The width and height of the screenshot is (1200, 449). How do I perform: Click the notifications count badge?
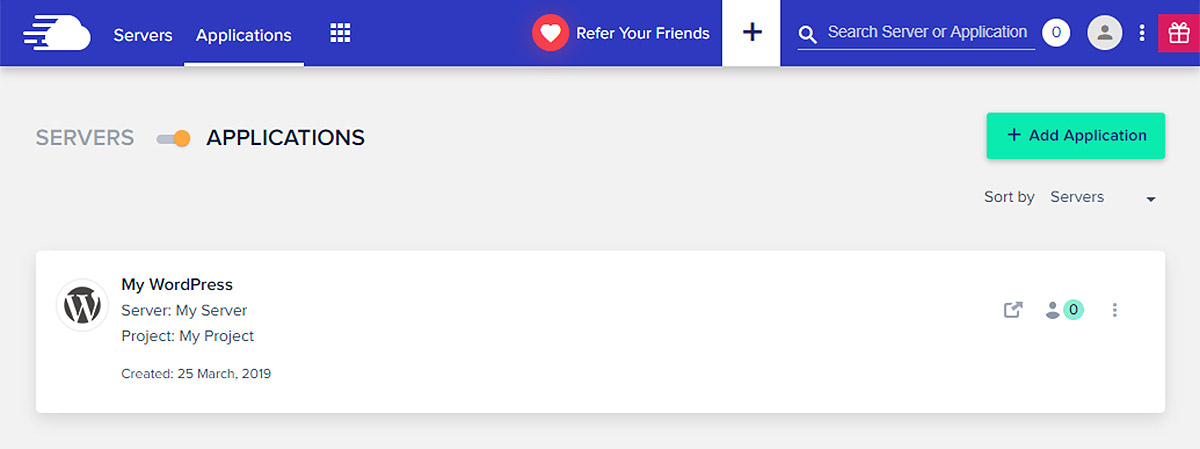(x=1055, y=33)
